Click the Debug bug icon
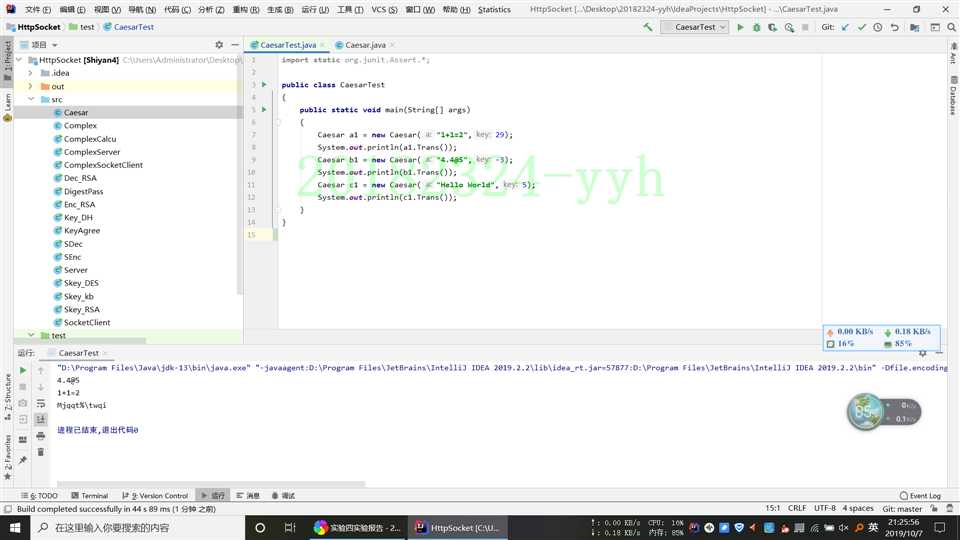 [x=757, y=28]
